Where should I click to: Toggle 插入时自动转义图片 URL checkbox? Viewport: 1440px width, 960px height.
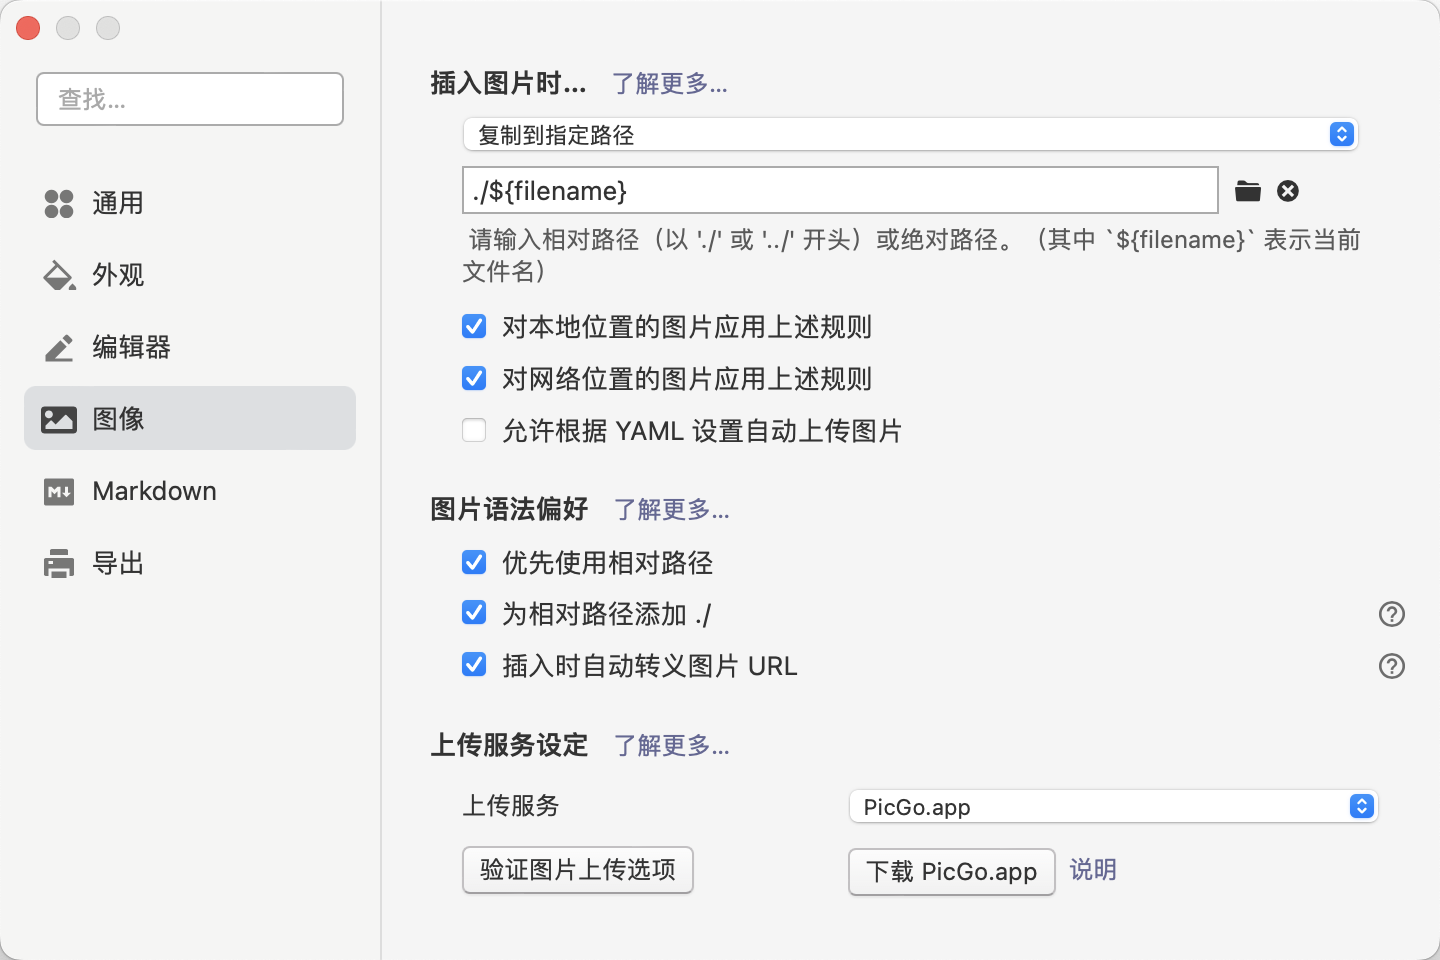[474, 664]
